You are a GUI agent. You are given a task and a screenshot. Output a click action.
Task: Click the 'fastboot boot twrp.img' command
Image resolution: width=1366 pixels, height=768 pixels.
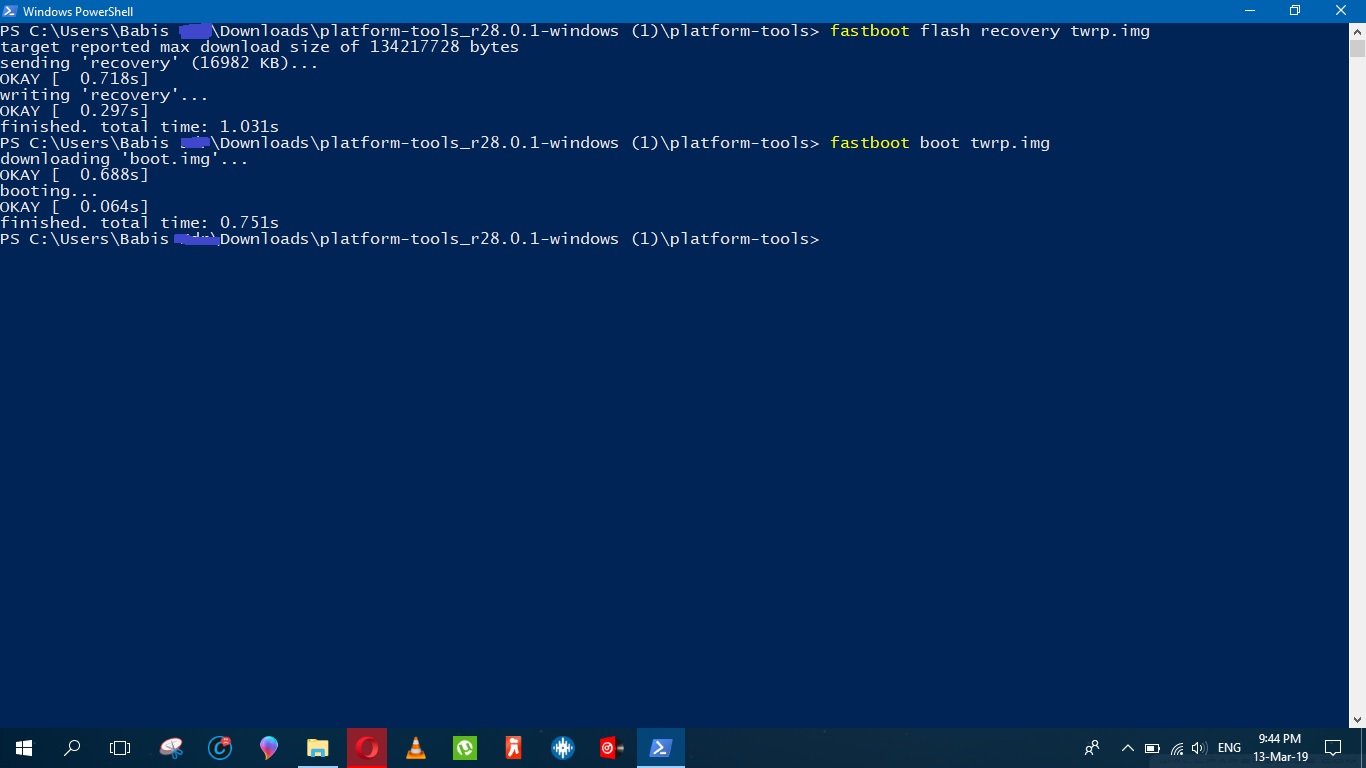point(940,143)
